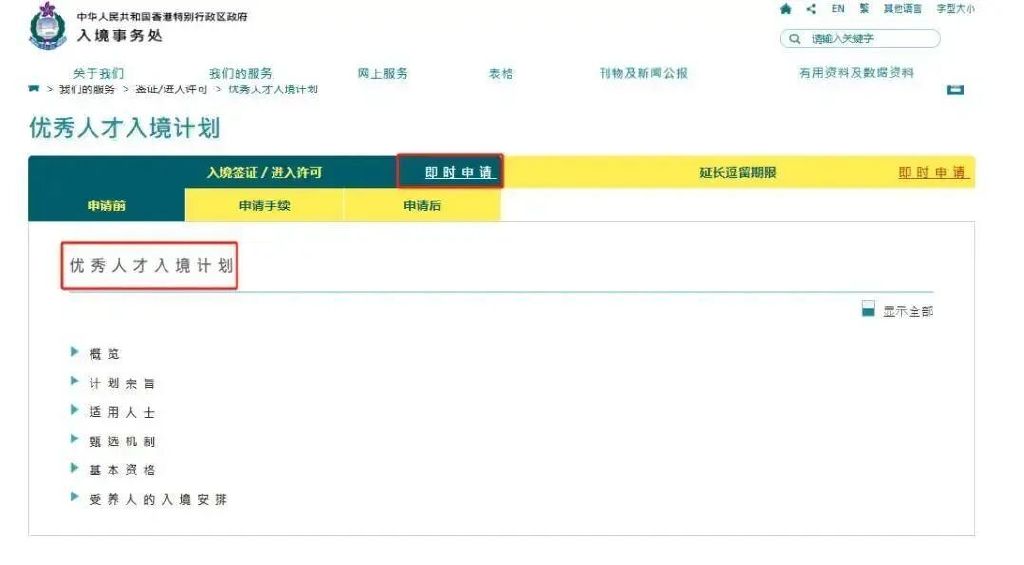Screen dimensions: 1024x565
Task: Open the 申请手续 tab
Action: [x=264, y=205]
